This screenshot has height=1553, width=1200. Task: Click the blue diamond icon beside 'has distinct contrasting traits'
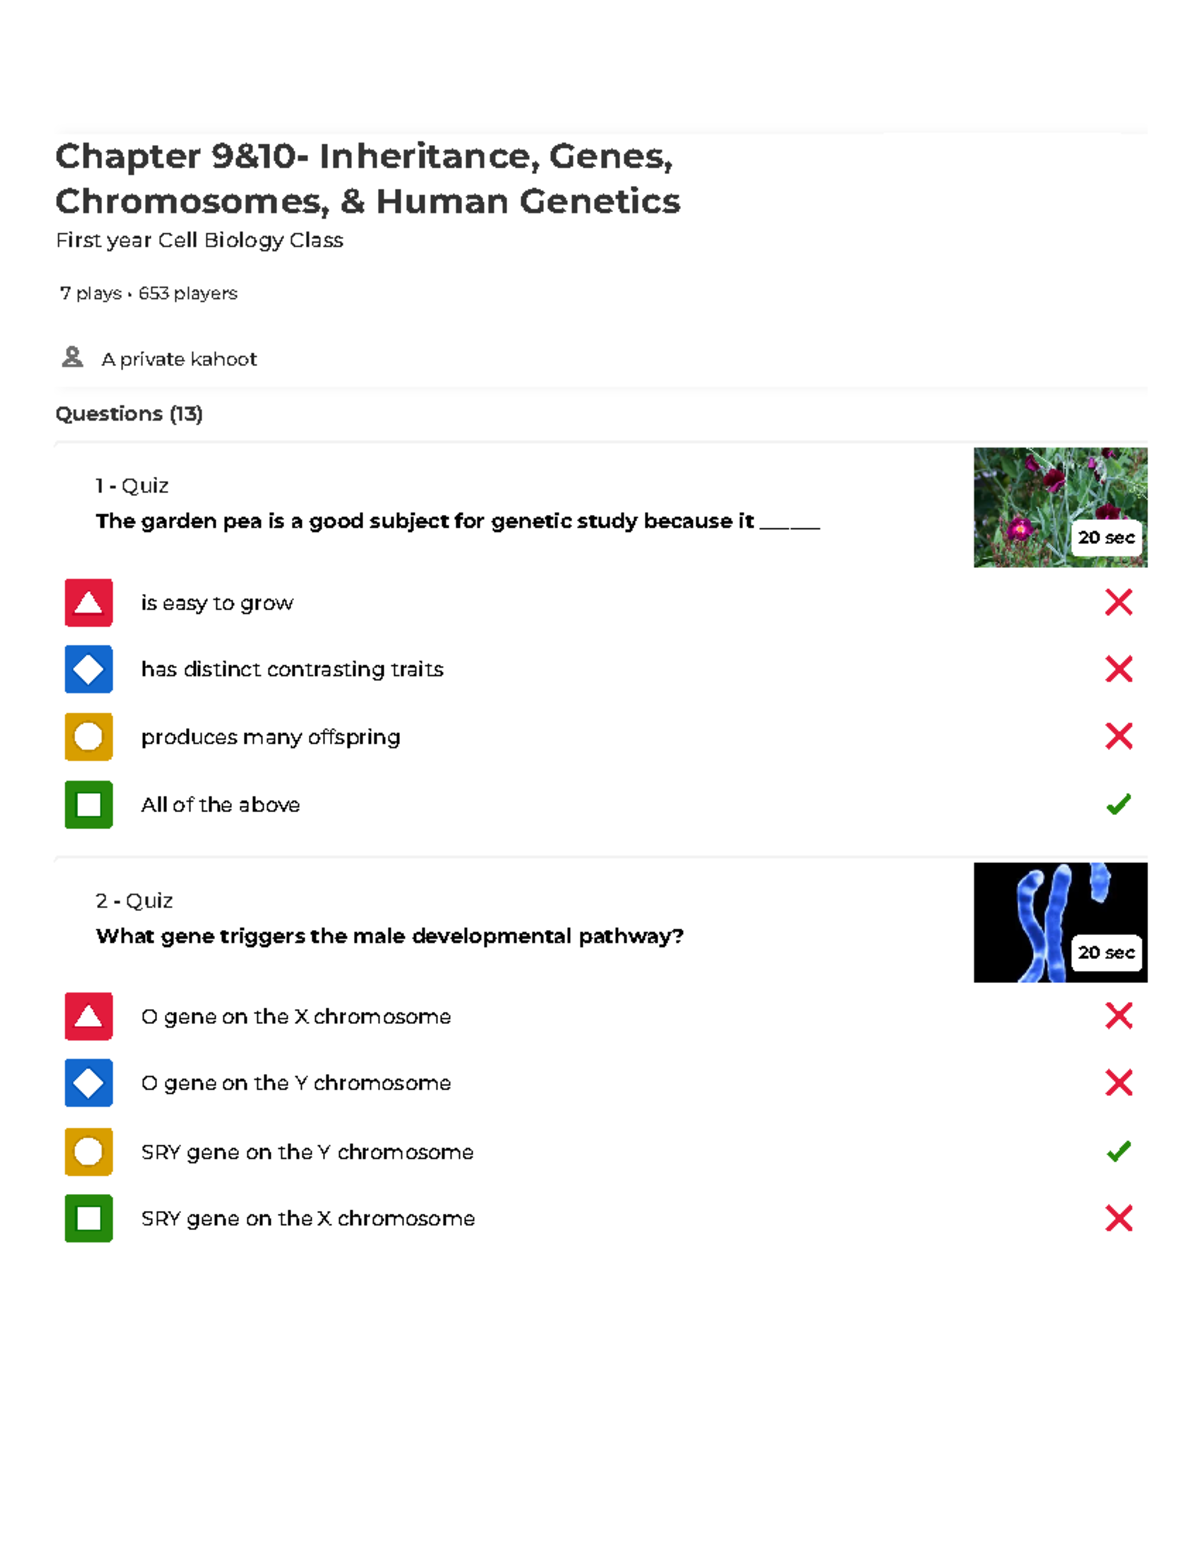point(89,669)
